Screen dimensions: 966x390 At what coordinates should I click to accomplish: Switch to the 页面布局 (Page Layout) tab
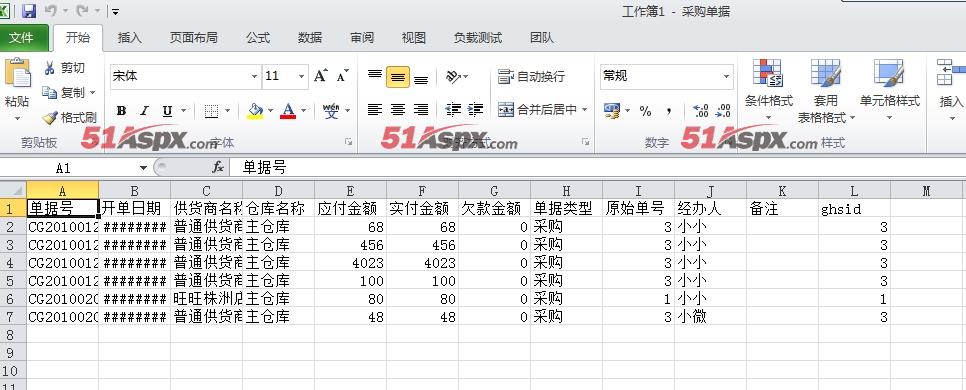(193, 38)
